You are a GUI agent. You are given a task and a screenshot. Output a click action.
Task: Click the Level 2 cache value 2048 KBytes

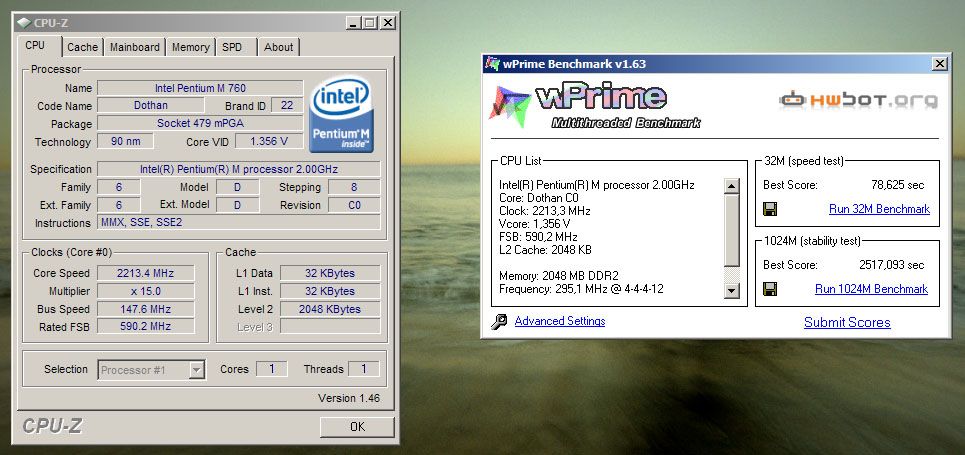coord(330,309)
